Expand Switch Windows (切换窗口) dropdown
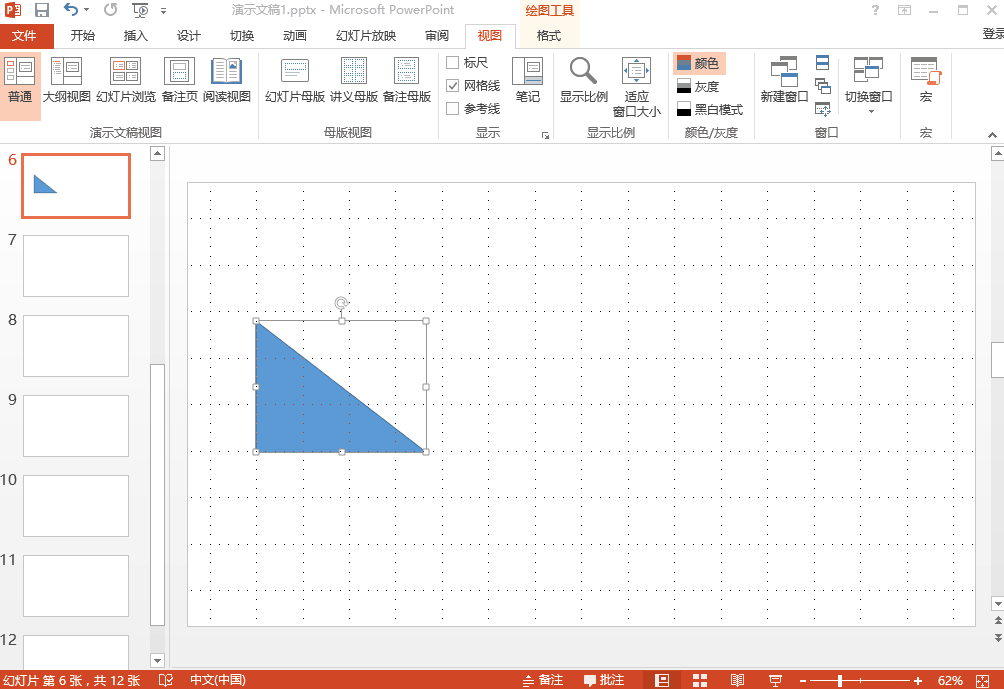The width and height of the screenshot is (1004, 689). (x=869, y=87)
